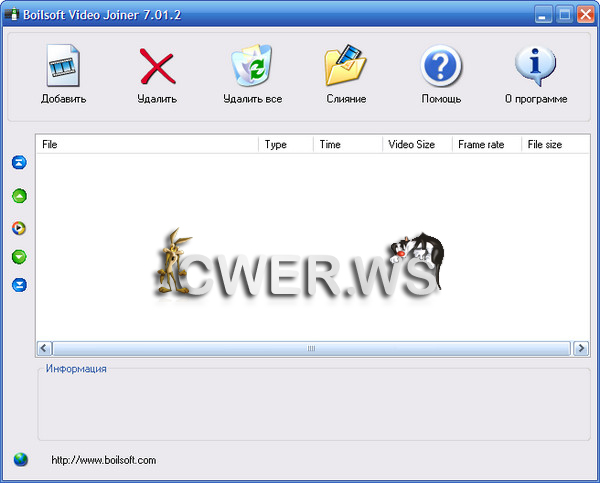Click the horizontal scrollbar left arrow
Viewport: 600px width, 483px height.
point(44,348)
